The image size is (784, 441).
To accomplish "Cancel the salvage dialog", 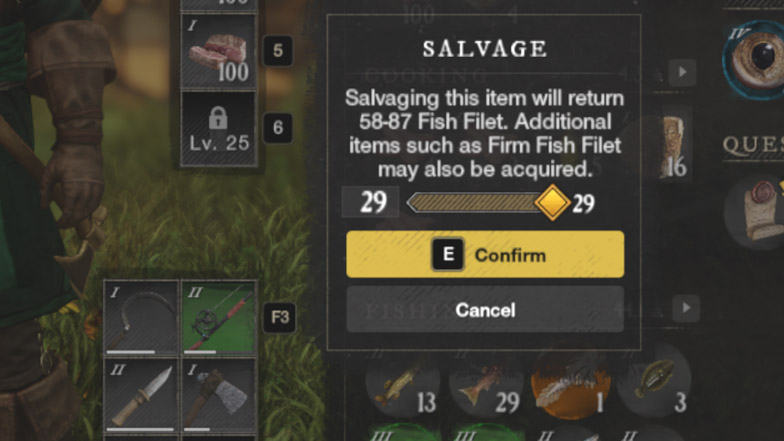I will [485, 310].
